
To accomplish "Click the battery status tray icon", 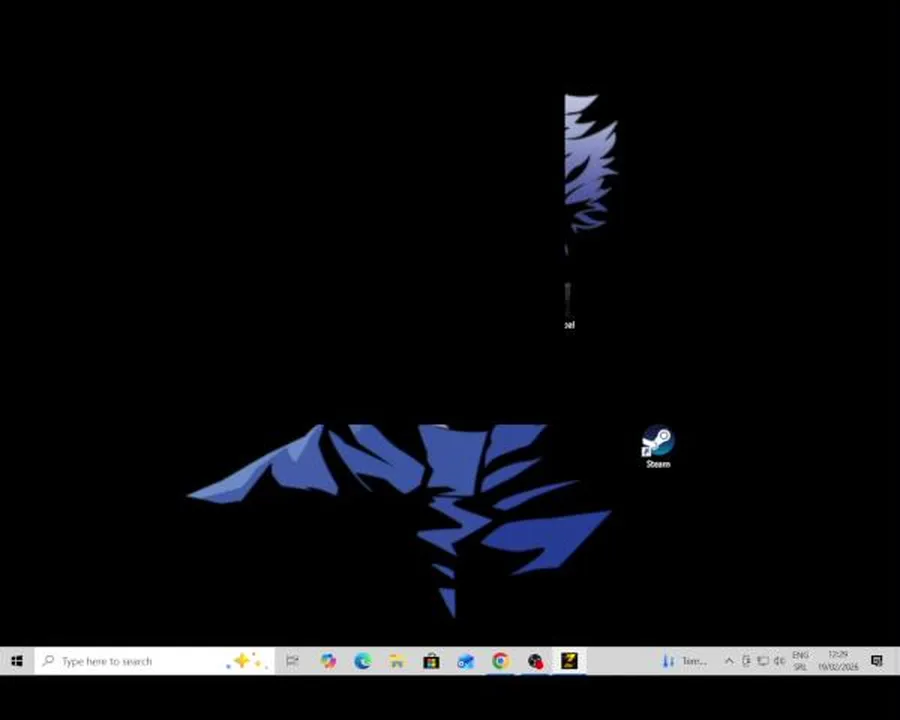I will point(746,661).
